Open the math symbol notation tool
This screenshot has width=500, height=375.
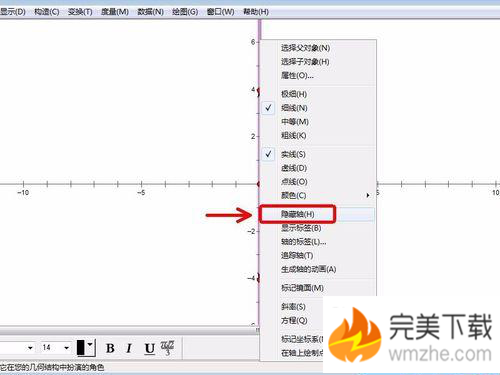[168, 348]
